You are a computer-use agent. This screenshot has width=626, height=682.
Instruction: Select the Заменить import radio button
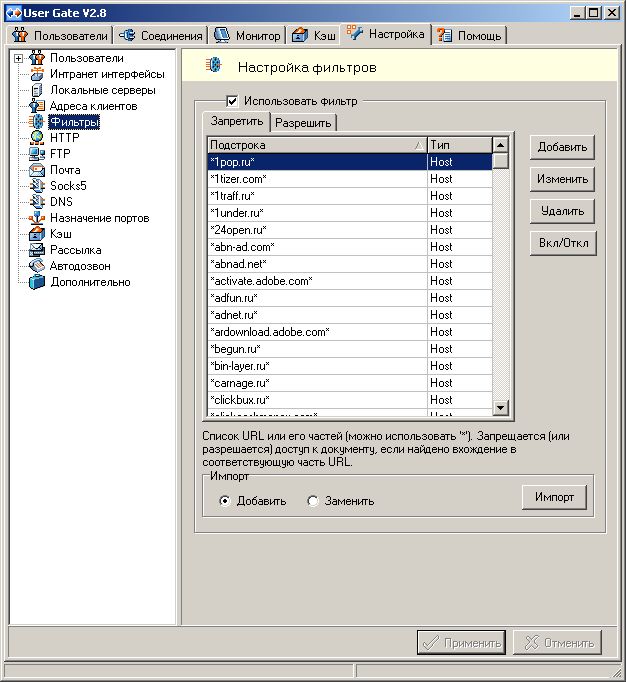(312, 501)
